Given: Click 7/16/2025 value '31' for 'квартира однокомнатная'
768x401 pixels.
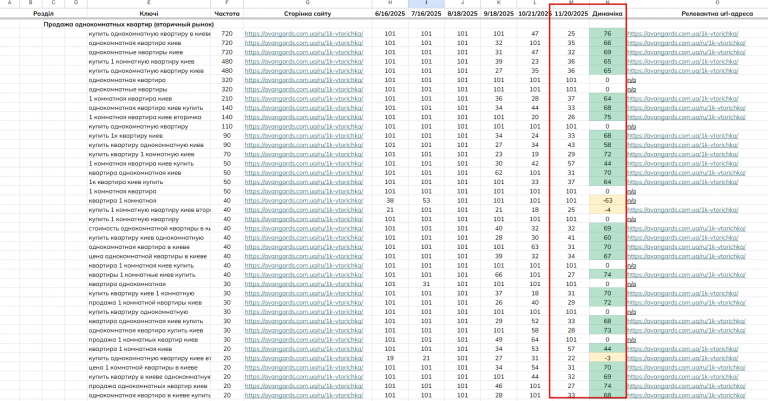Looking at the screenshot, I should pyautogui.click(x=426, y=284).
